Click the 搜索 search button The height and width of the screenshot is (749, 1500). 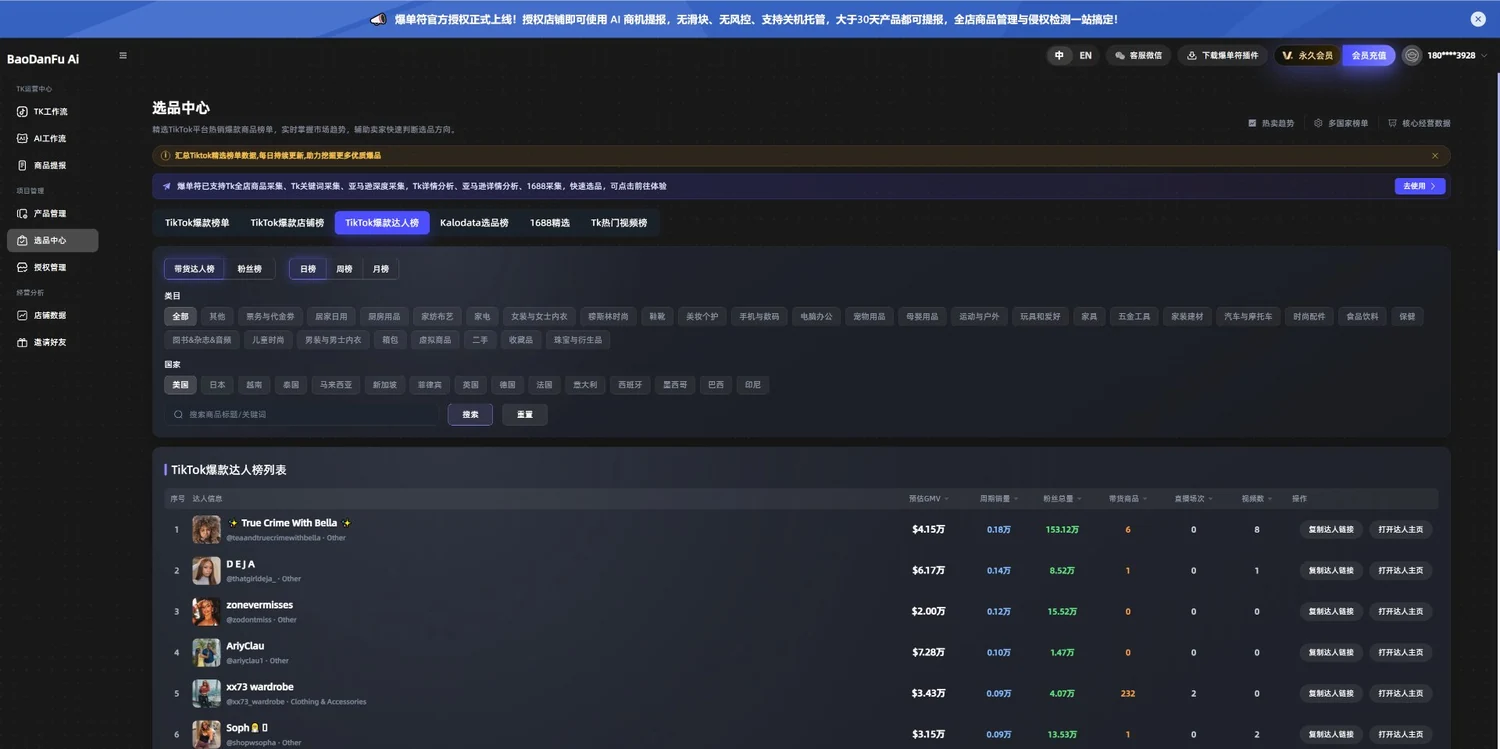coord(470,414)
